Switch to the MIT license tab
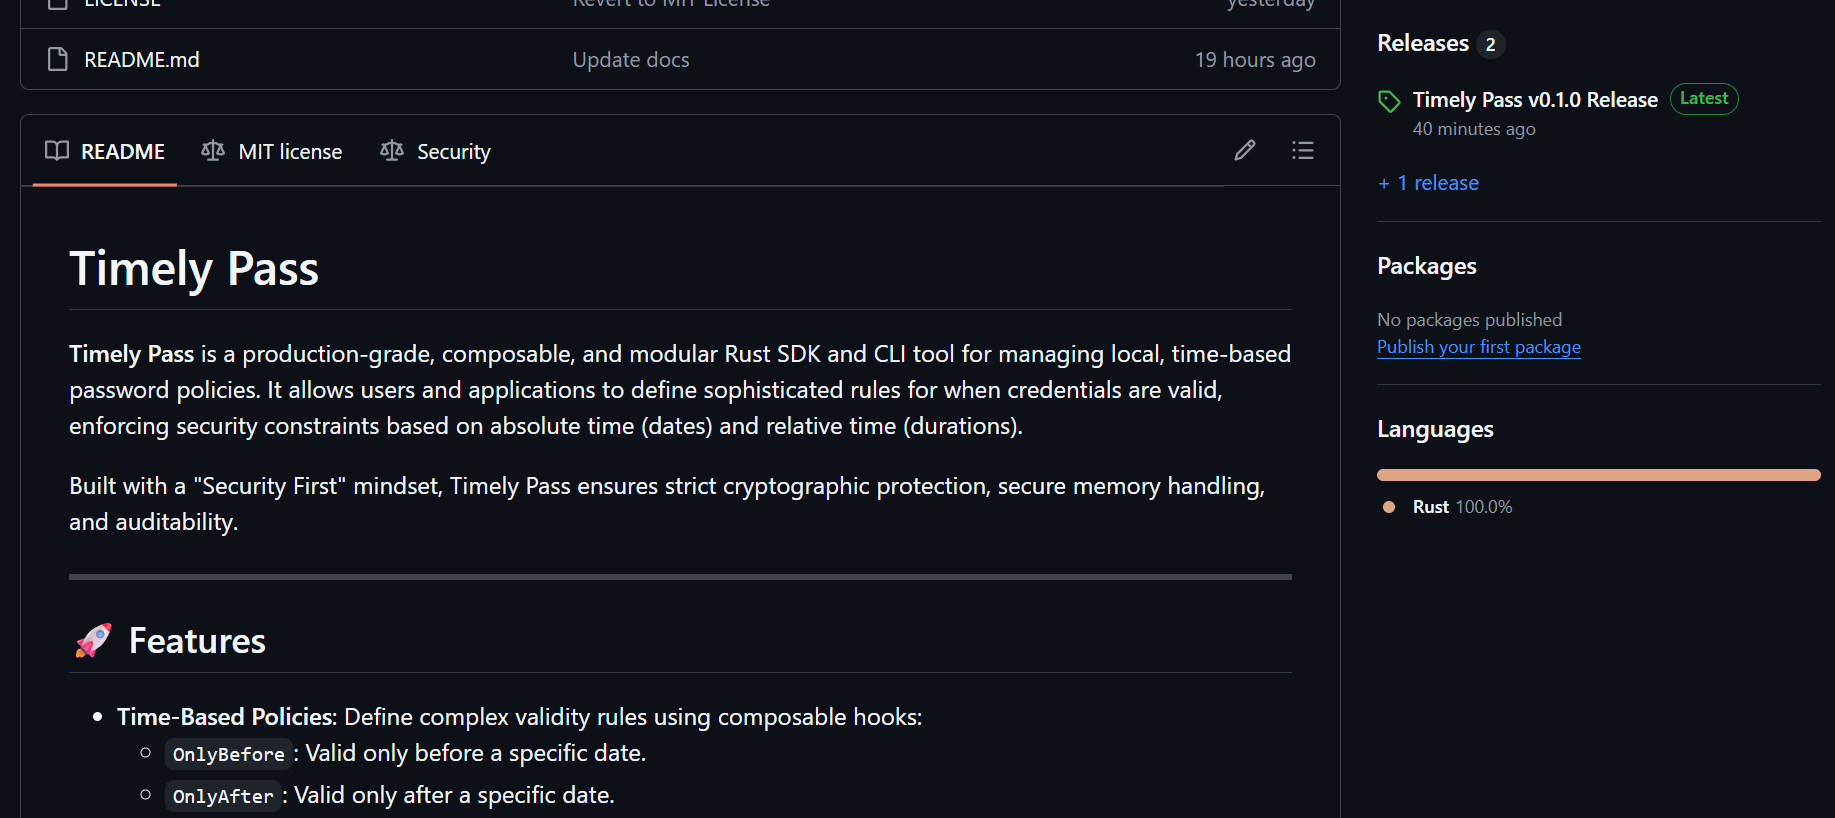Image resolution: width=1835 pixels, height=818 pixels. [x=290, y=152]
